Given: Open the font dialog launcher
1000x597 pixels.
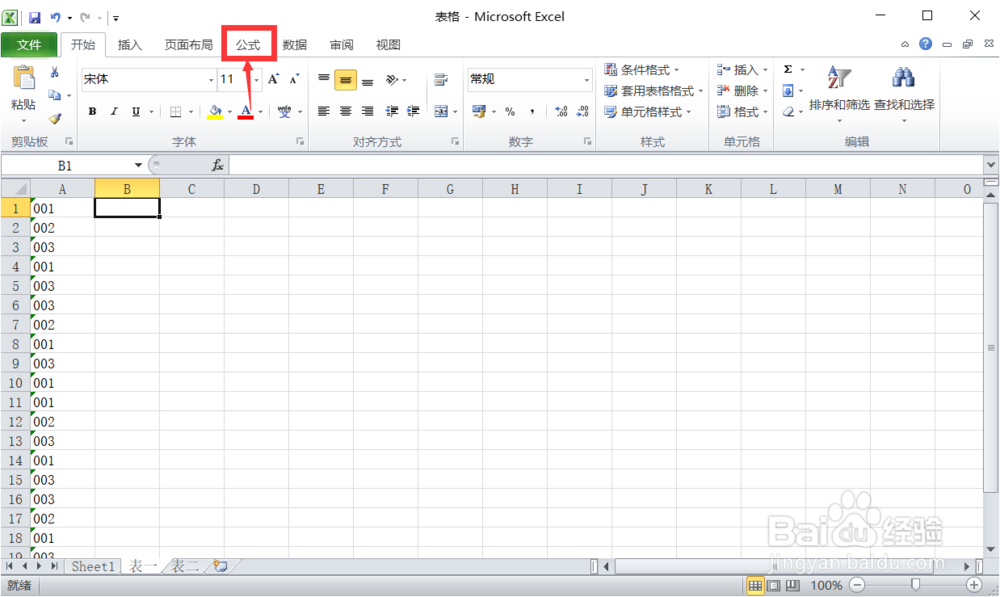Looking at the screenshot, I should click(300, 142).
